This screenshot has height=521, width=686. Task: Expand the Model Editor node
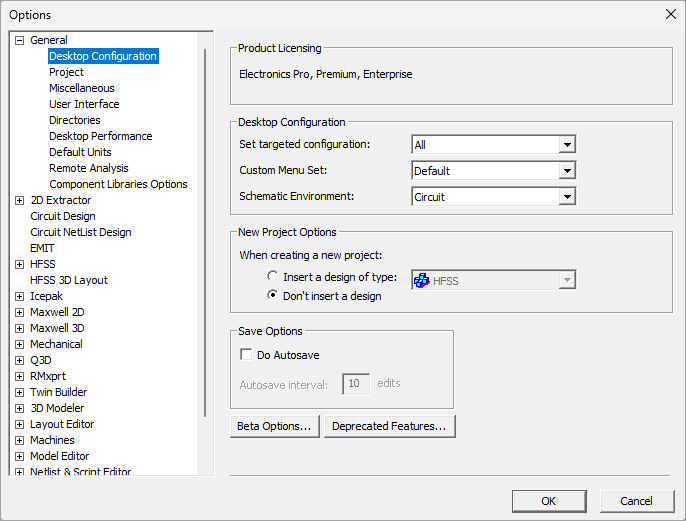19,456
